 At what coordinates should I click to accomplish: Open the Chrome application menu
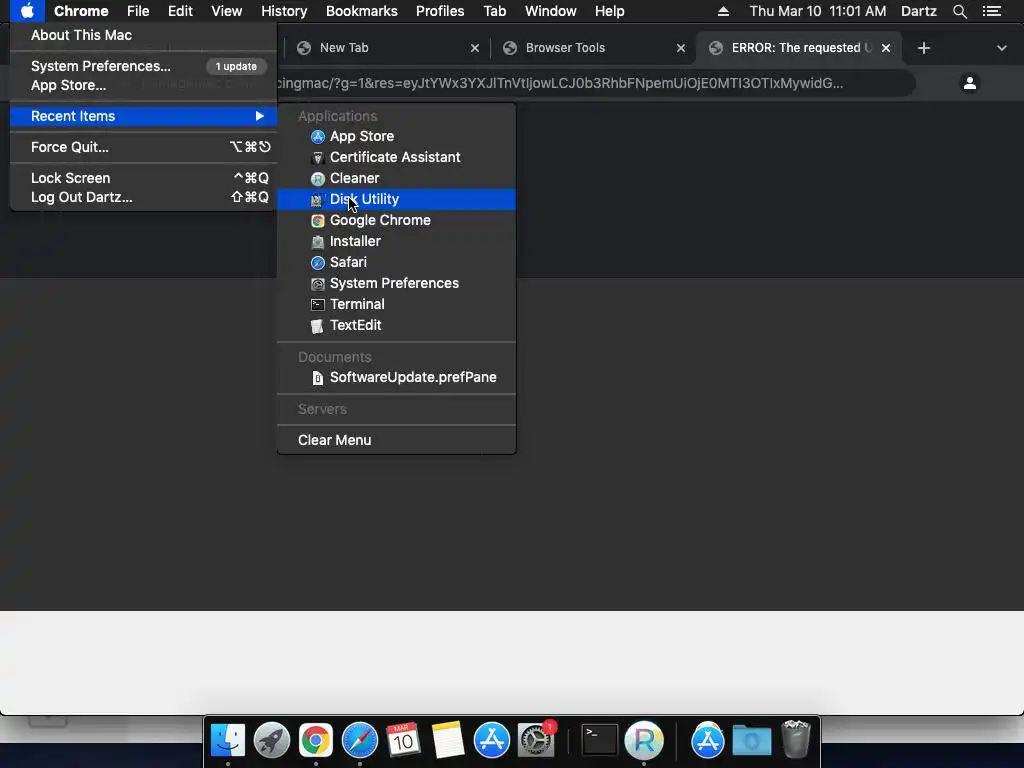81,11
